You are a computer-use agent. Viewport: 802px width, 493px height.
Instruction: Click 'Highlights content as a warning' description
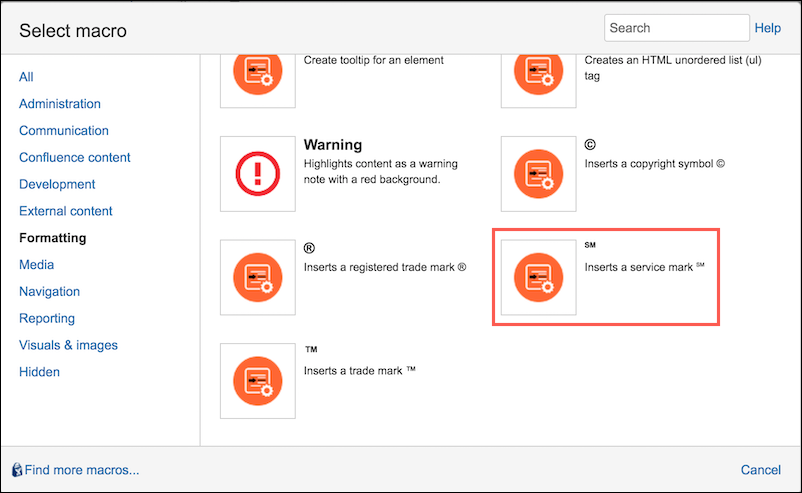click(381, 171)
